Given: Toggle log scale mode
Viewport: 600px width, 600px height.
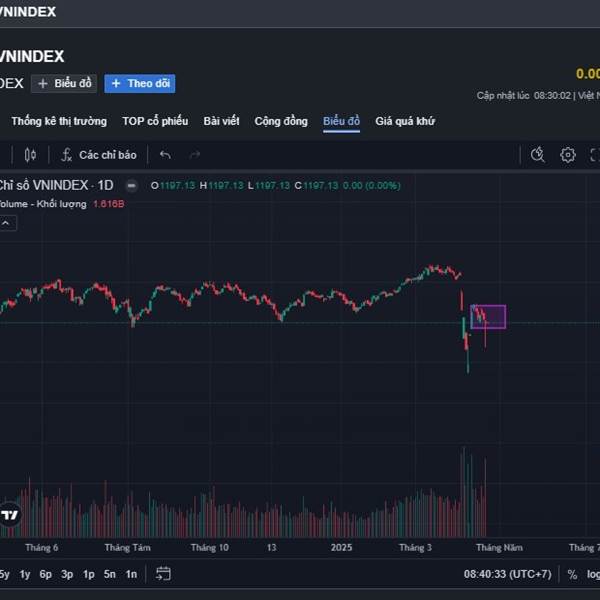Looking at the screenshot, I should [x=593, y=574].
